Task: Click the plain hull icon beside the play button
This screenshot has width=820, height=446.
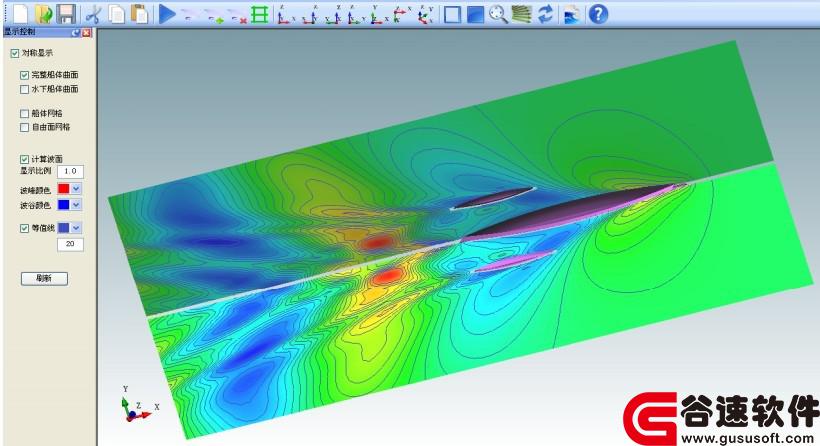Action: click(189, 15)
